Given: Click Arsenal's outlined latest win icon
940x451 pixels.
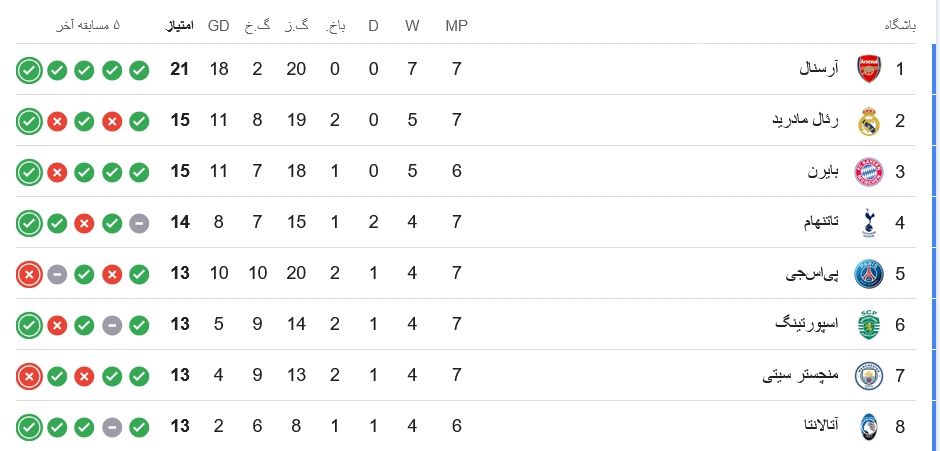Looking at the screenshot, I should (29, 70).
